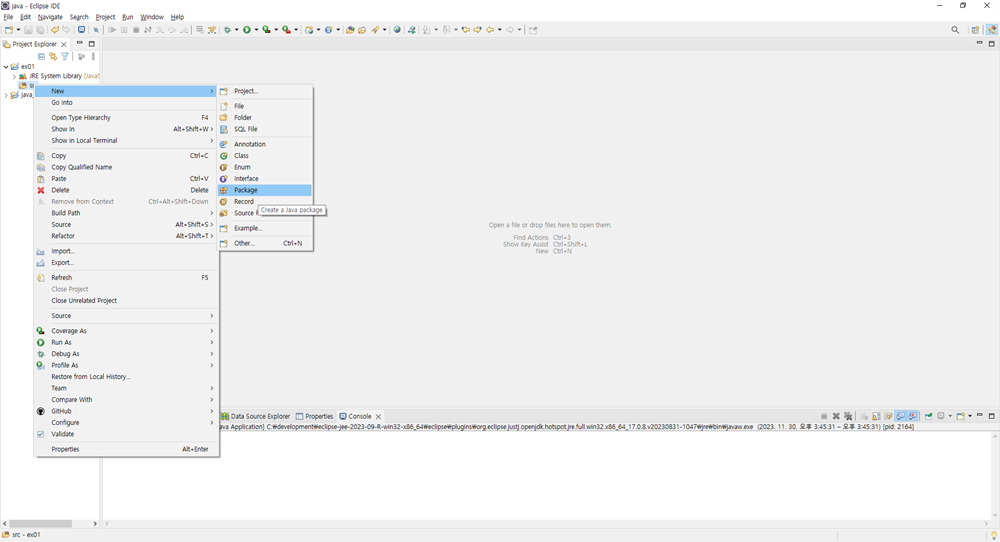Choose Export... in the context menu
The width and height of the screenshot is (1000, 542).
click(x=126, y=263)
